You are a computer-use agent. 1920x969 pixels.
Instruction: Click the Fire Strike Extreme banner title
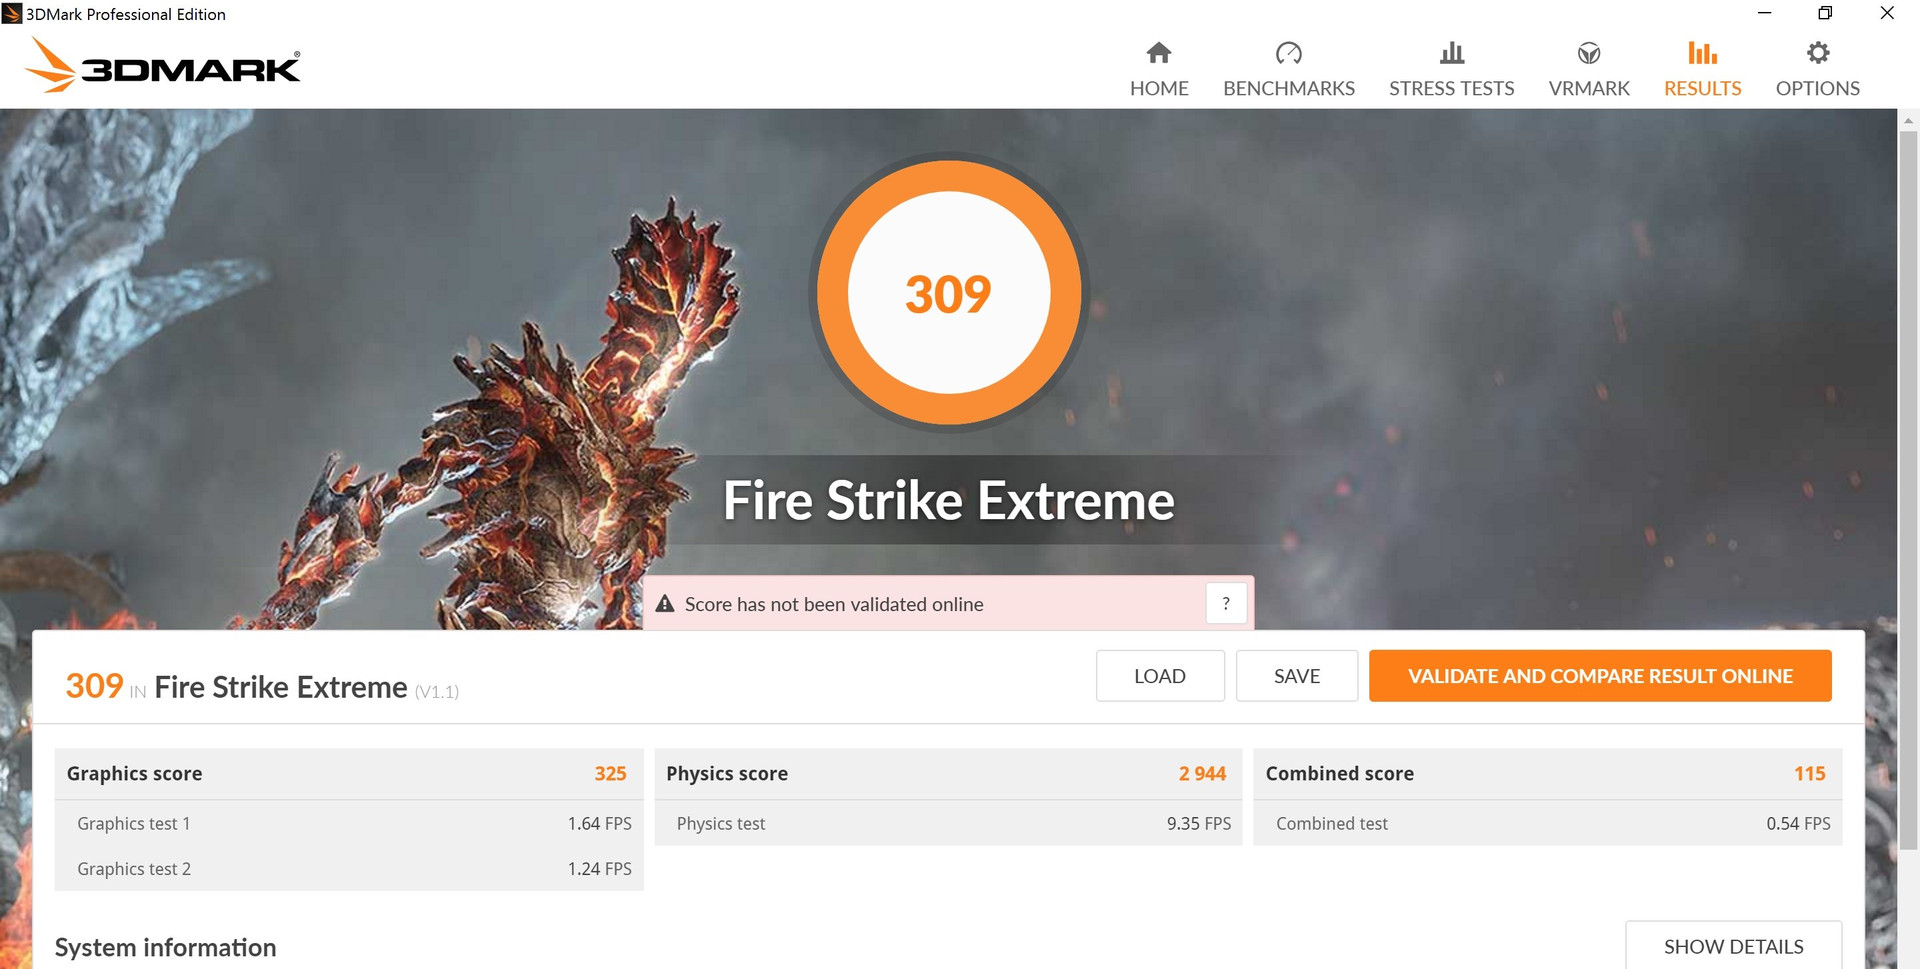pyautogui.click(x=948, y=500)
